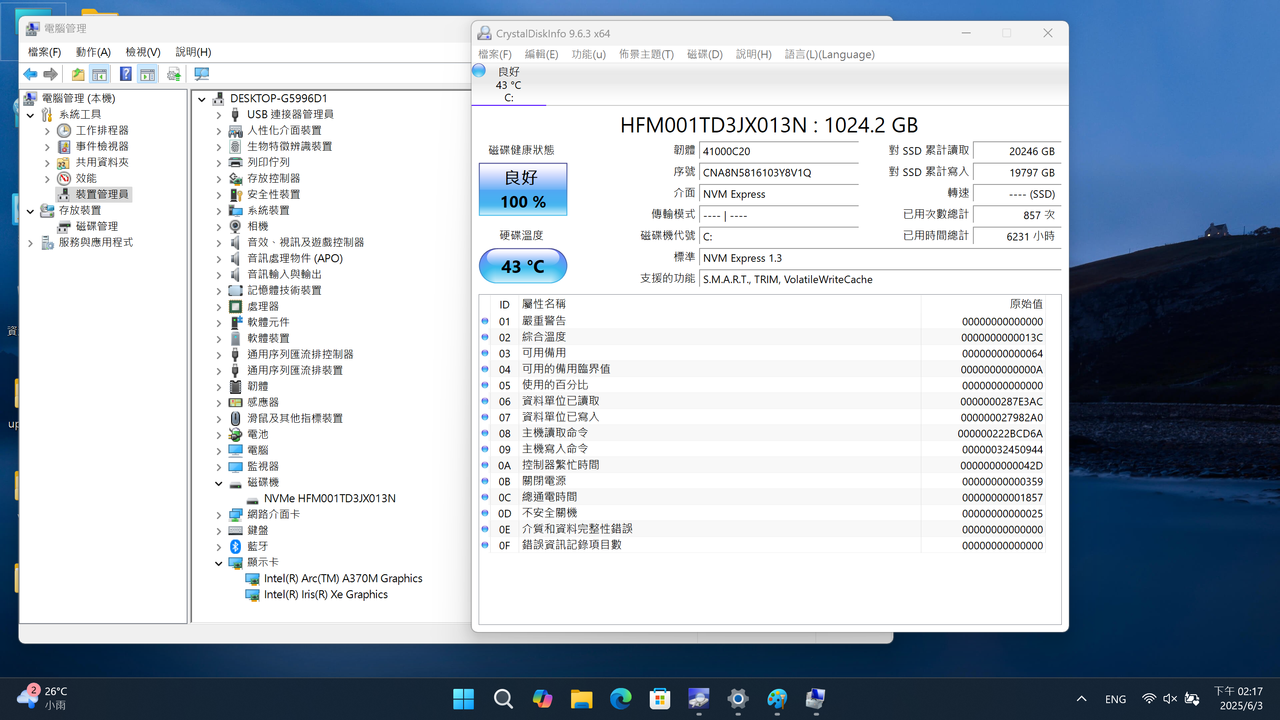Go back with the blue back arrow
1280x720 pixels.
30,74
